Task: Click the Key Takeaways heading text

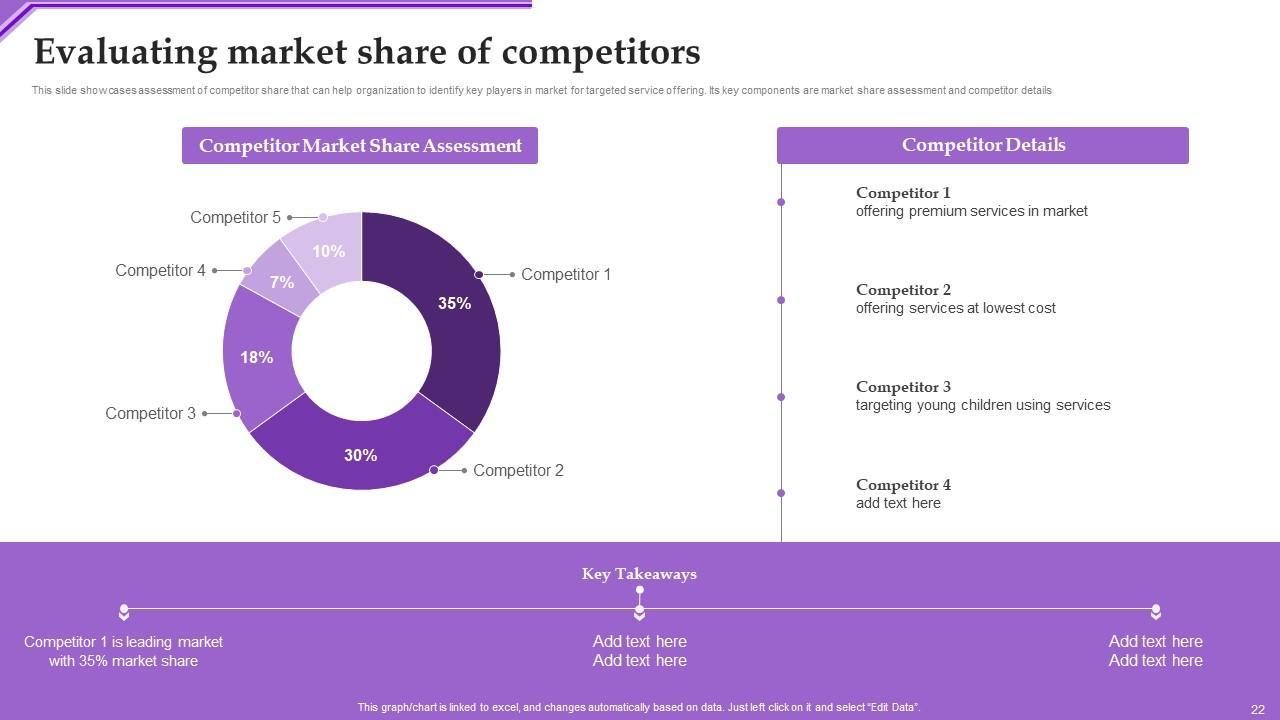Action: (639, 574)
